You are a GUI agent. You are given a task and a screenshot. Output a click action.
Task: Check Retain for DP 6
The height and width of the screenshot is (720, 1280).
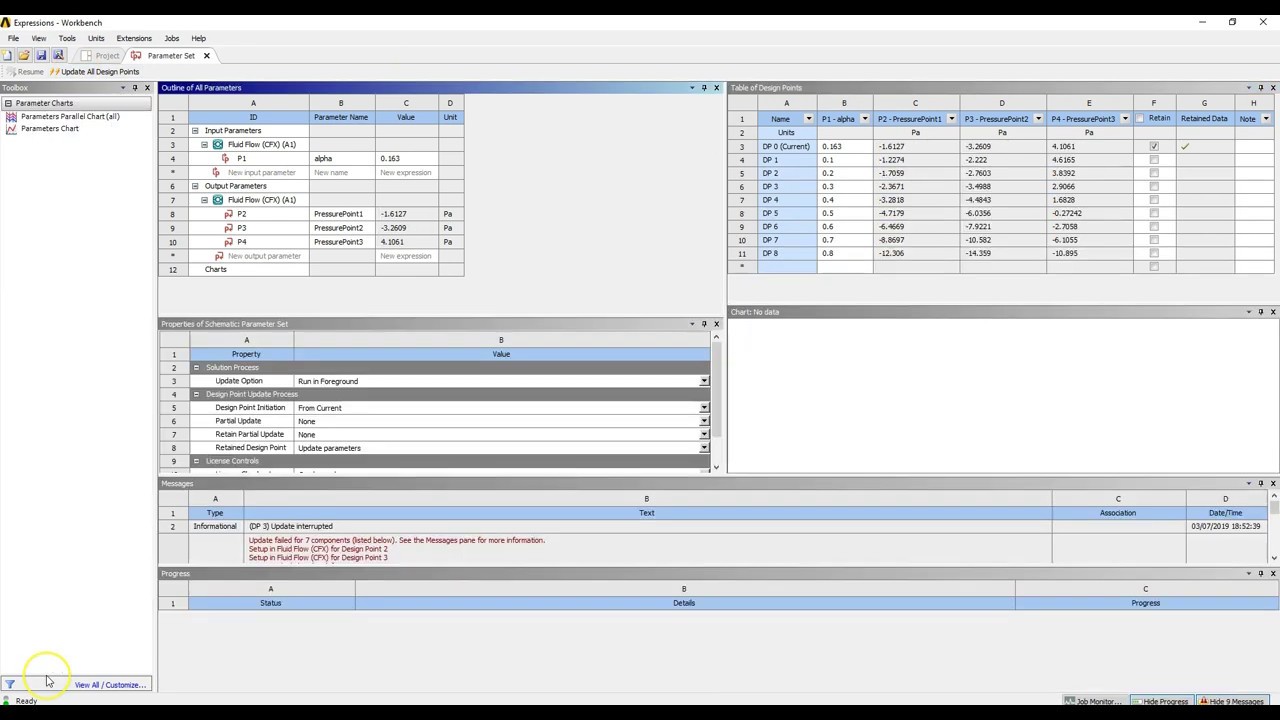1154,227
